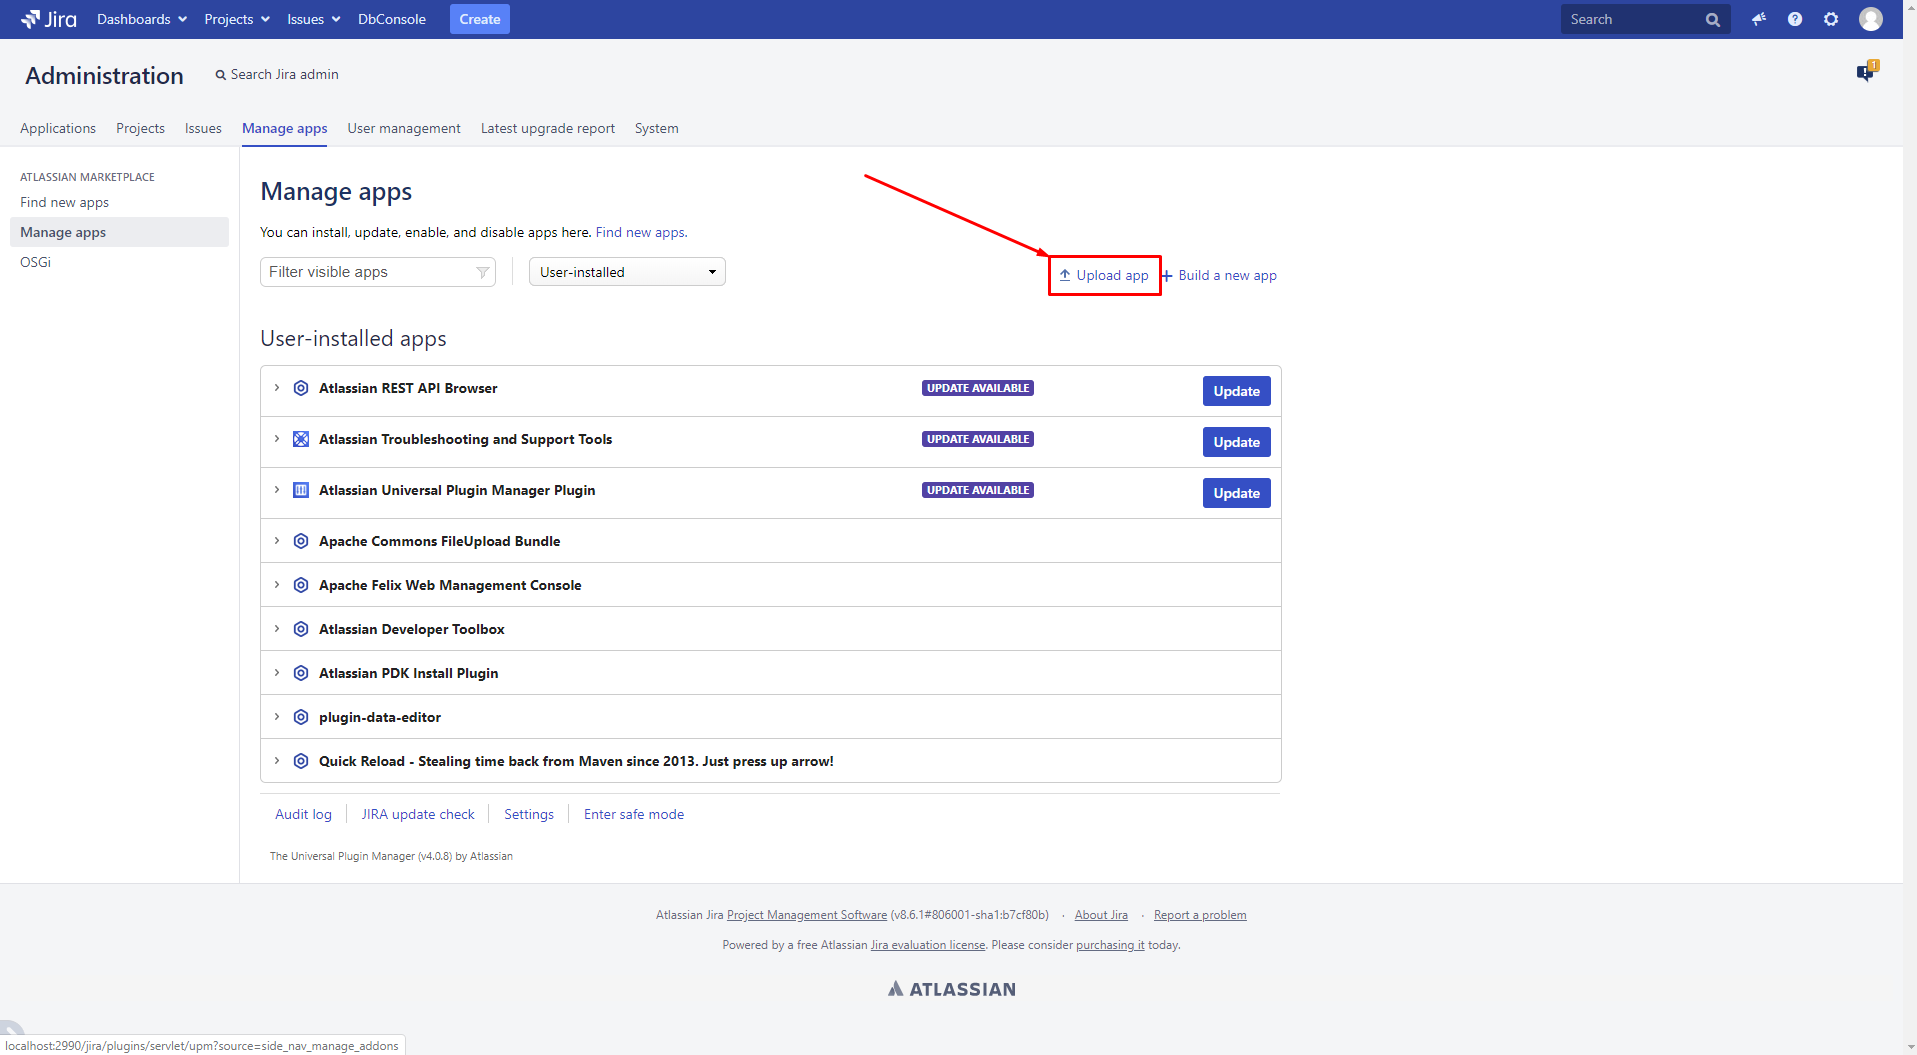Click the Jira logo in header
Viewport: 1917px width, 1055px height.
49,19
